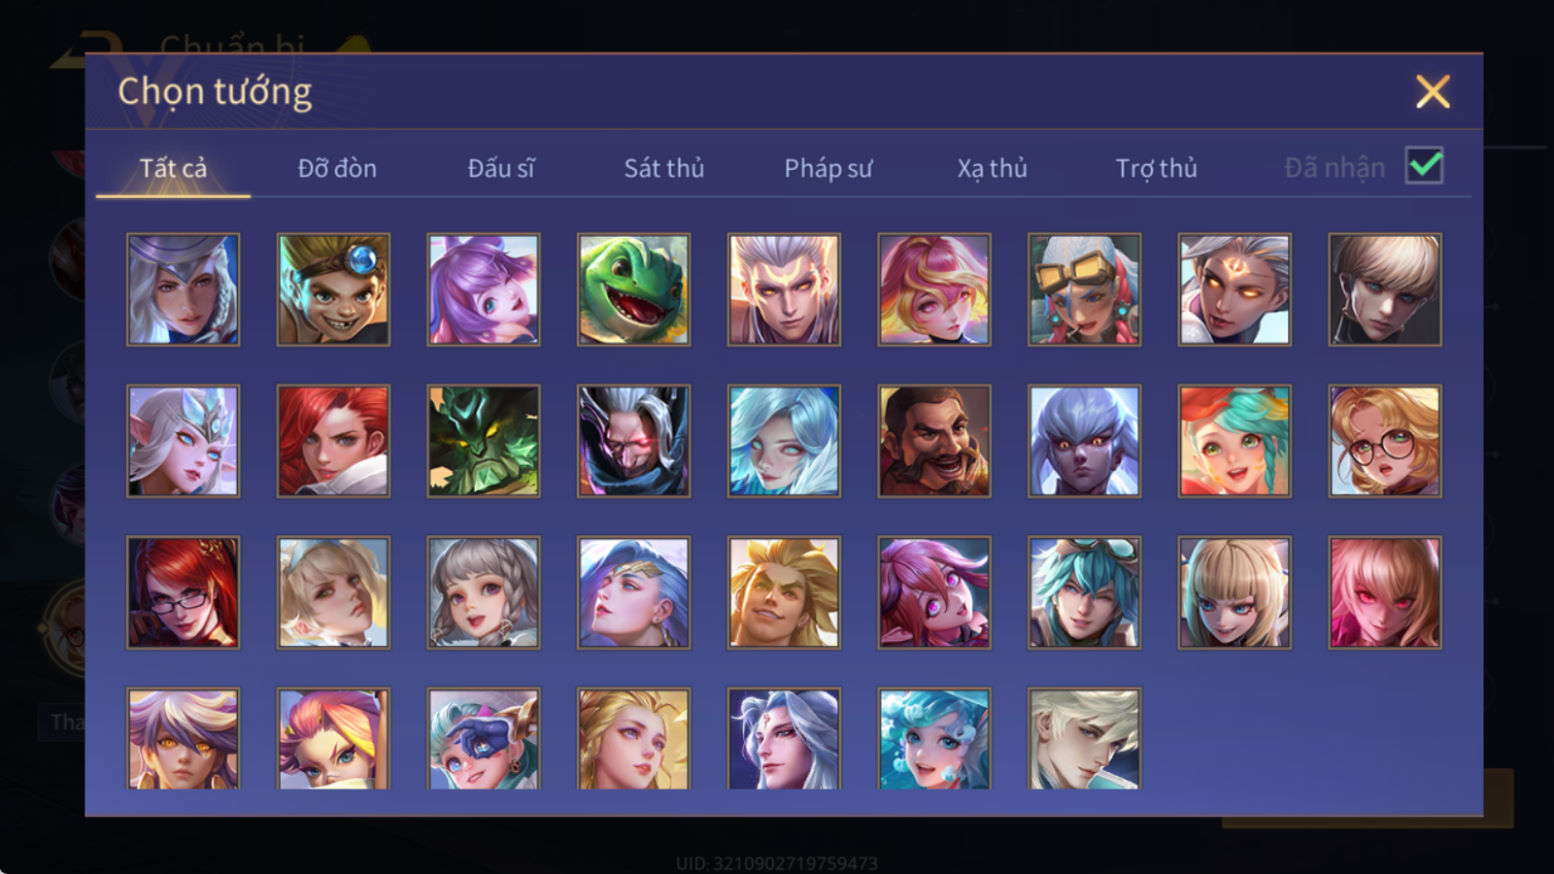The width and height of the screenshot is (1554, 874).
Task: Select the bearded man hero with mustache
Action: pyautogui.click(x=934, y=441)
